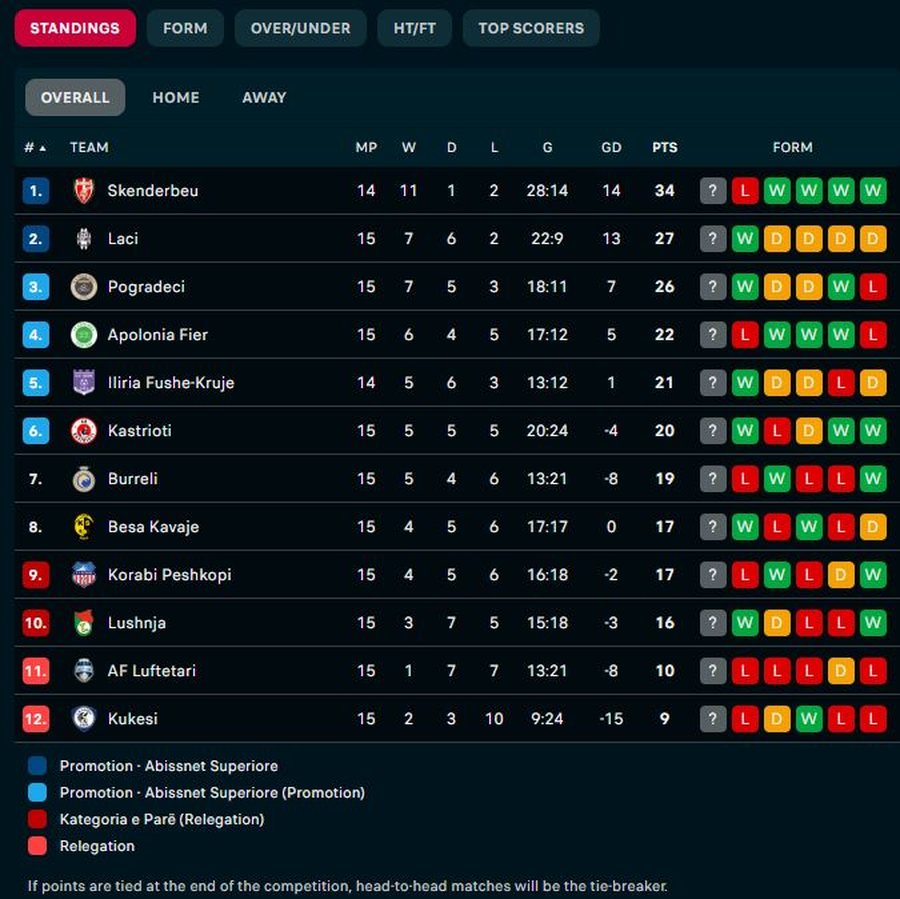Image resolution: width=900 pixels, height=899 pixels.
Task: Select the Overall standings filter
Action: click(75, 97)
